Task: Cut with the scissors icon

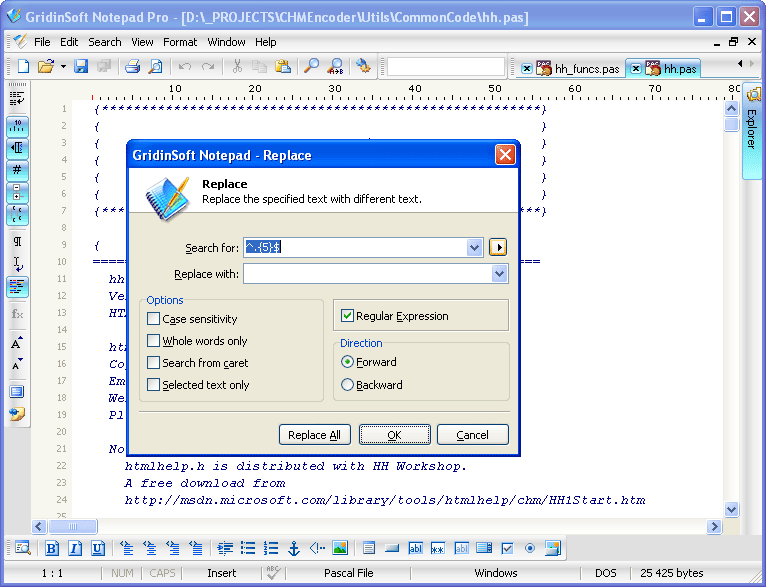Action: [237, 66]
